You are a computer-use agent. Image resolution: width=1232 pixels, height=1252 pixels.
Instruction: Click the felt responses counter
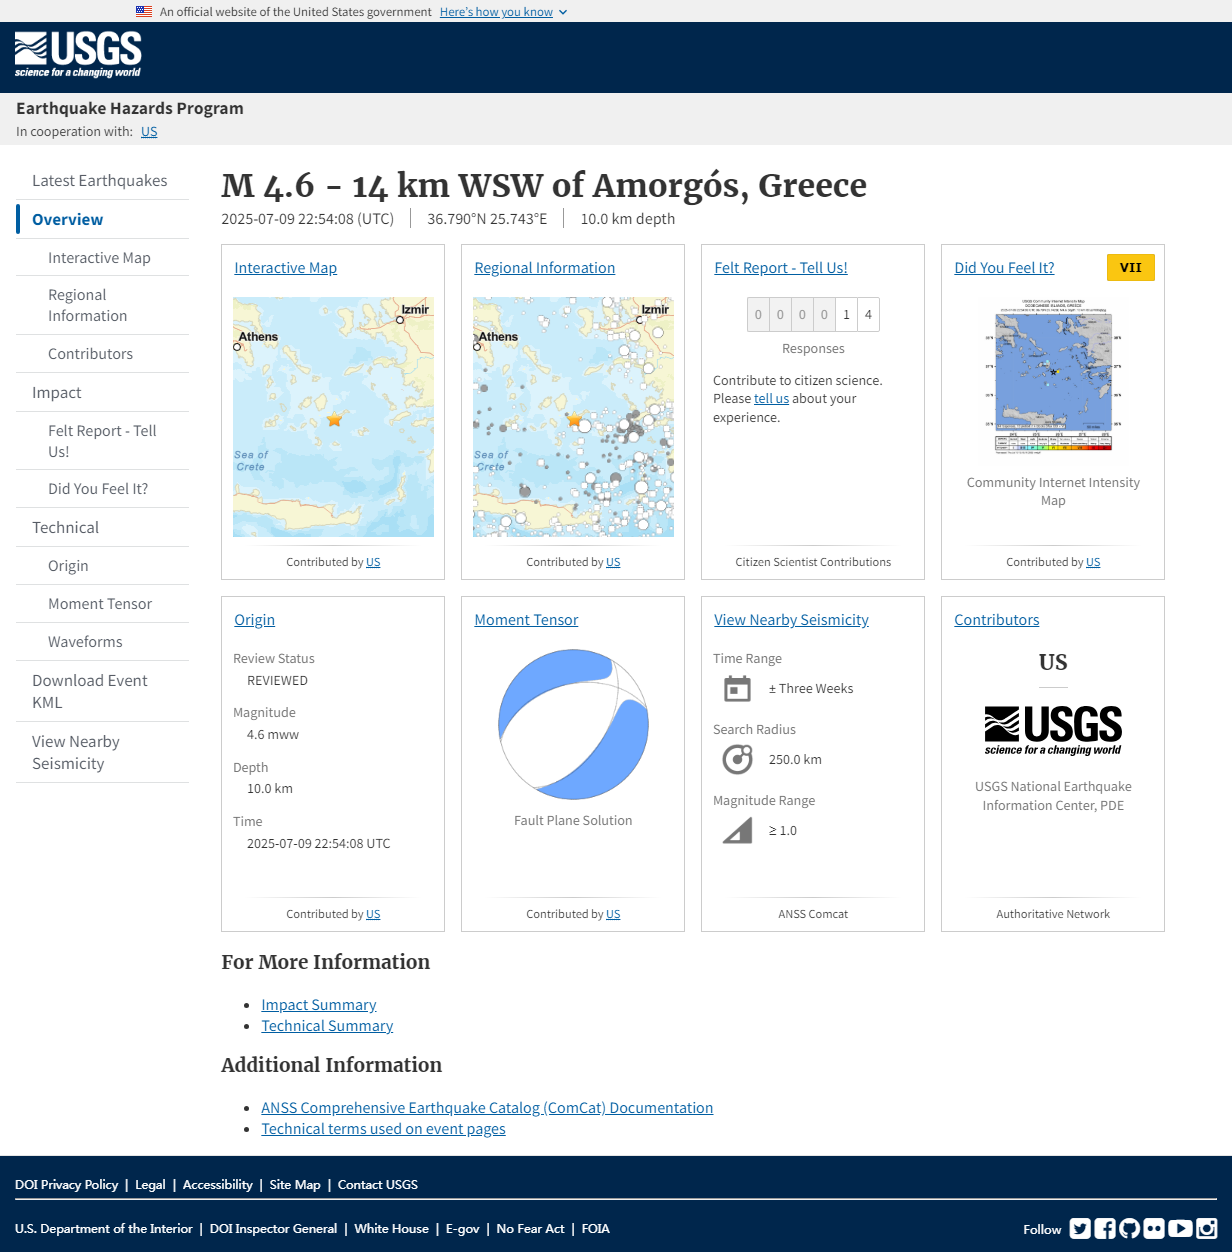coord(813,315)
